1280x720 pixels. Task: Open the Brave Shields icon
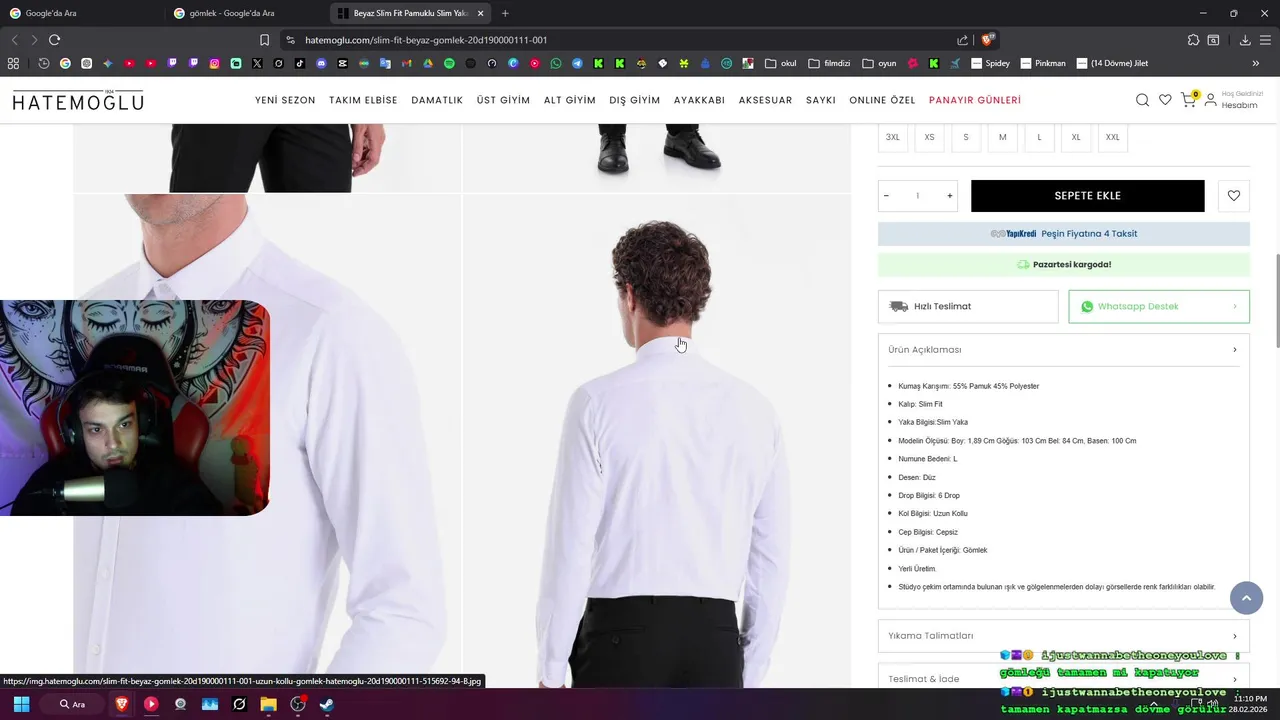(x=988, y=40)
